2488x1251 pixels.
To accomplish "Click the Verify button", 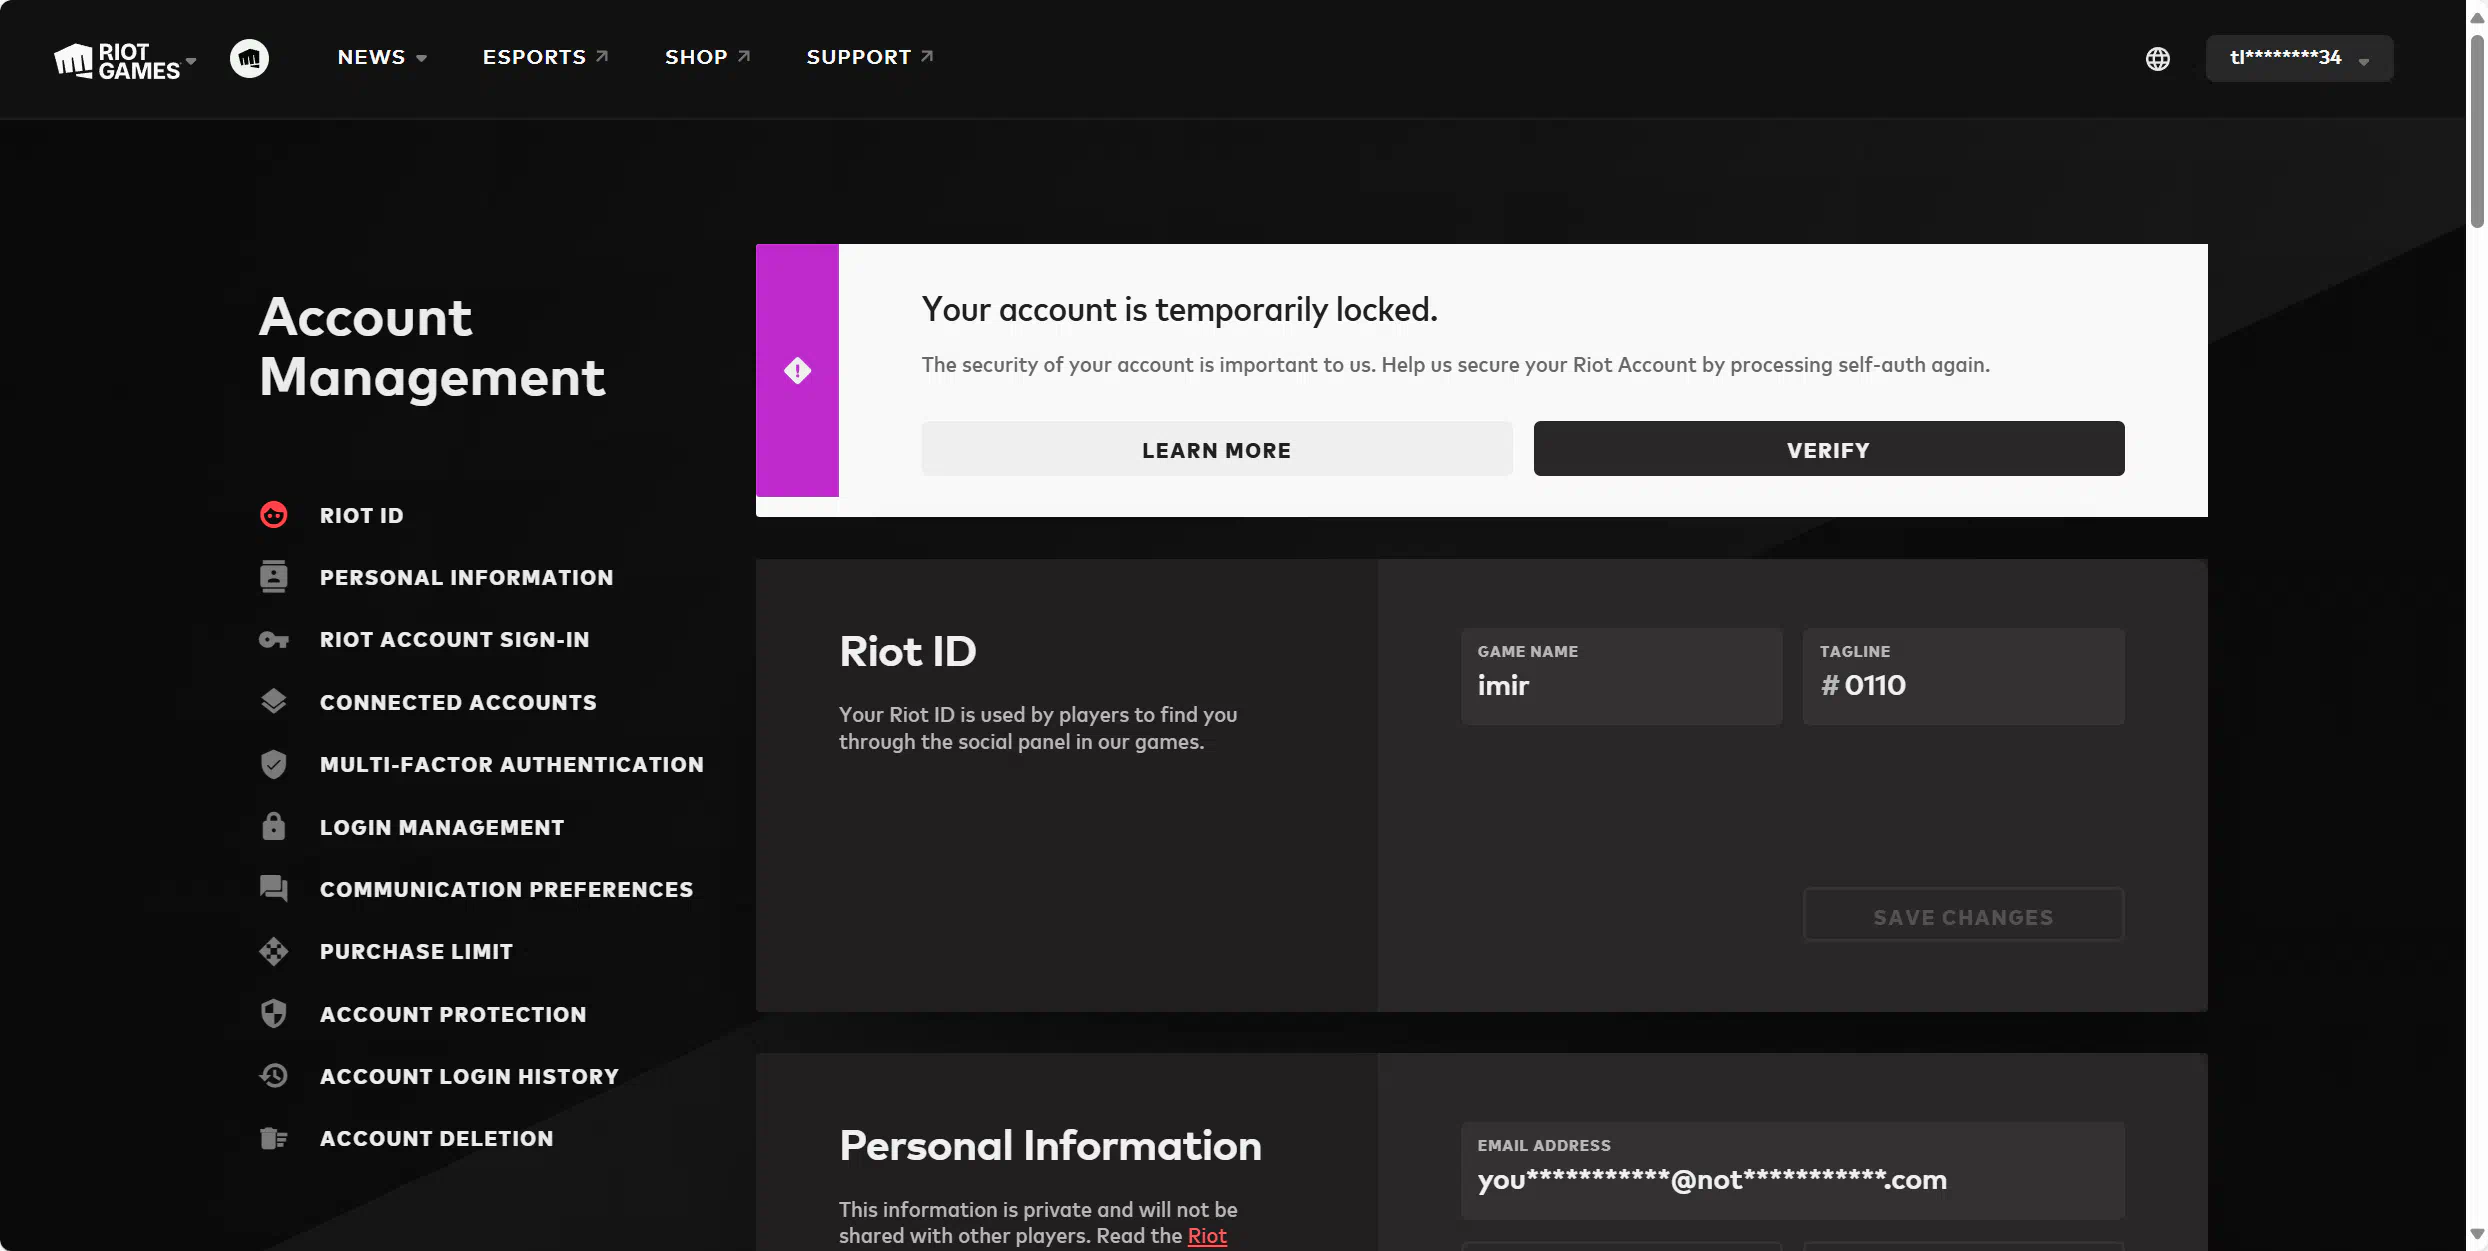I will coord(1828,449).
